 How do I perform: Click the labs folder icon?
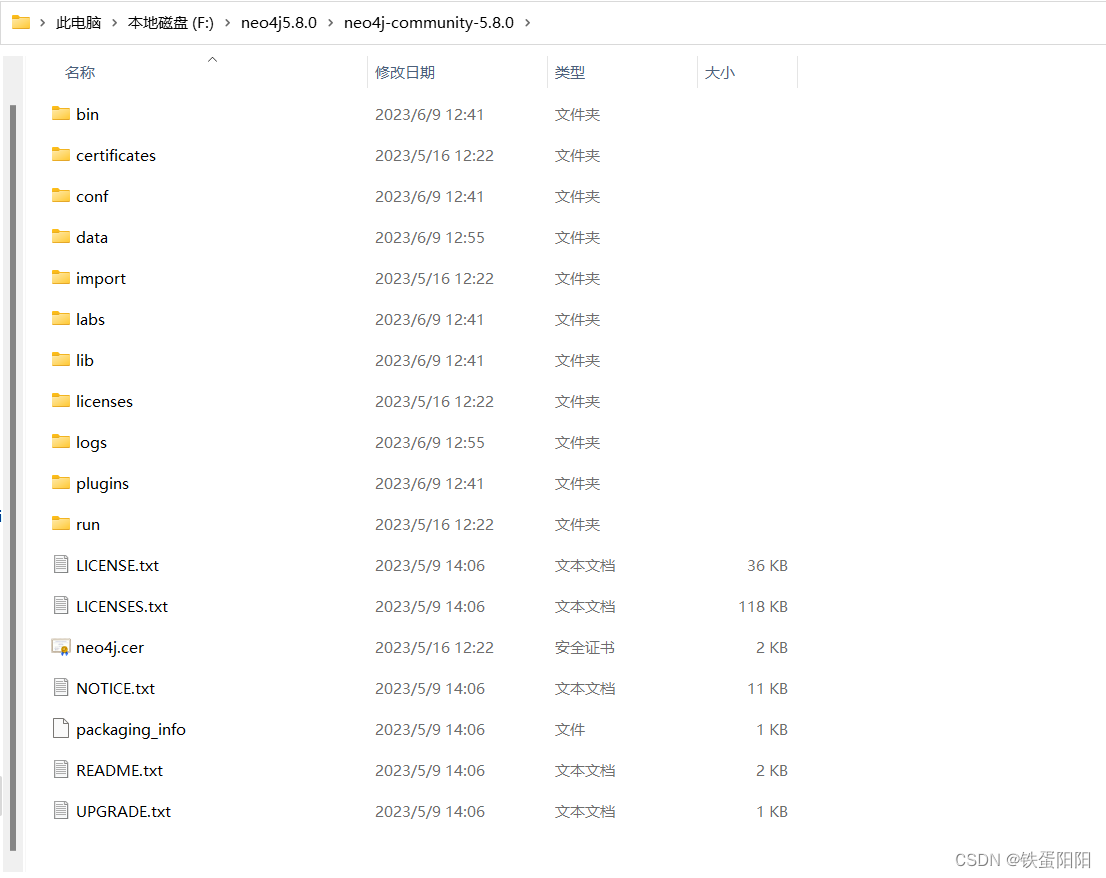pyautogui.click(x=61, y=318)
